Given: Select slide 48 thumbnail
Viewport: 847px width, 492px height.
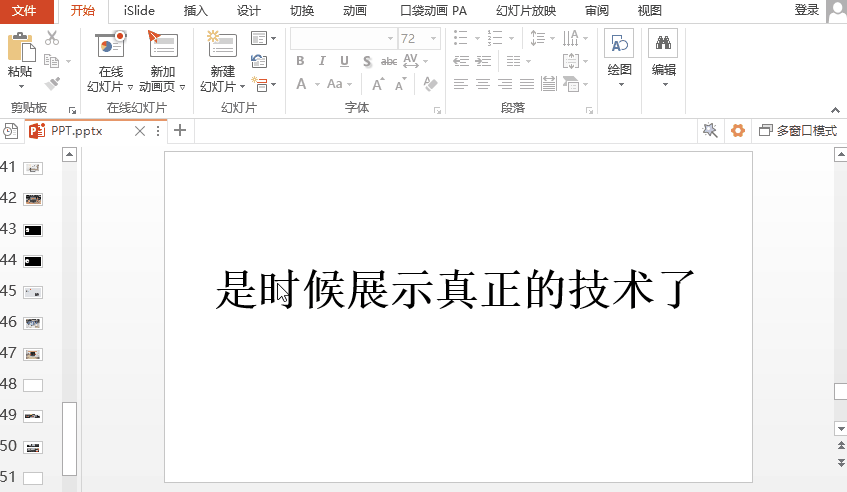Looking at the screenshot, I should click(33, 386).
